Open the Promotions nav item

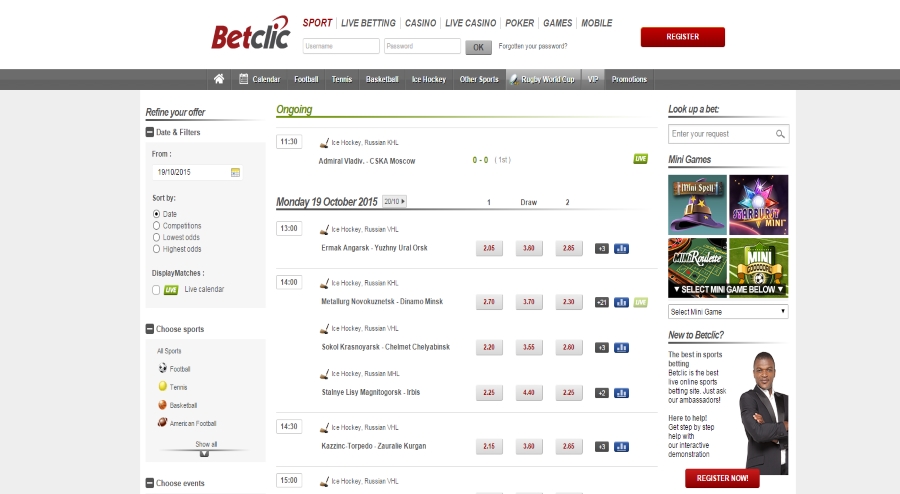coord(629,79)
